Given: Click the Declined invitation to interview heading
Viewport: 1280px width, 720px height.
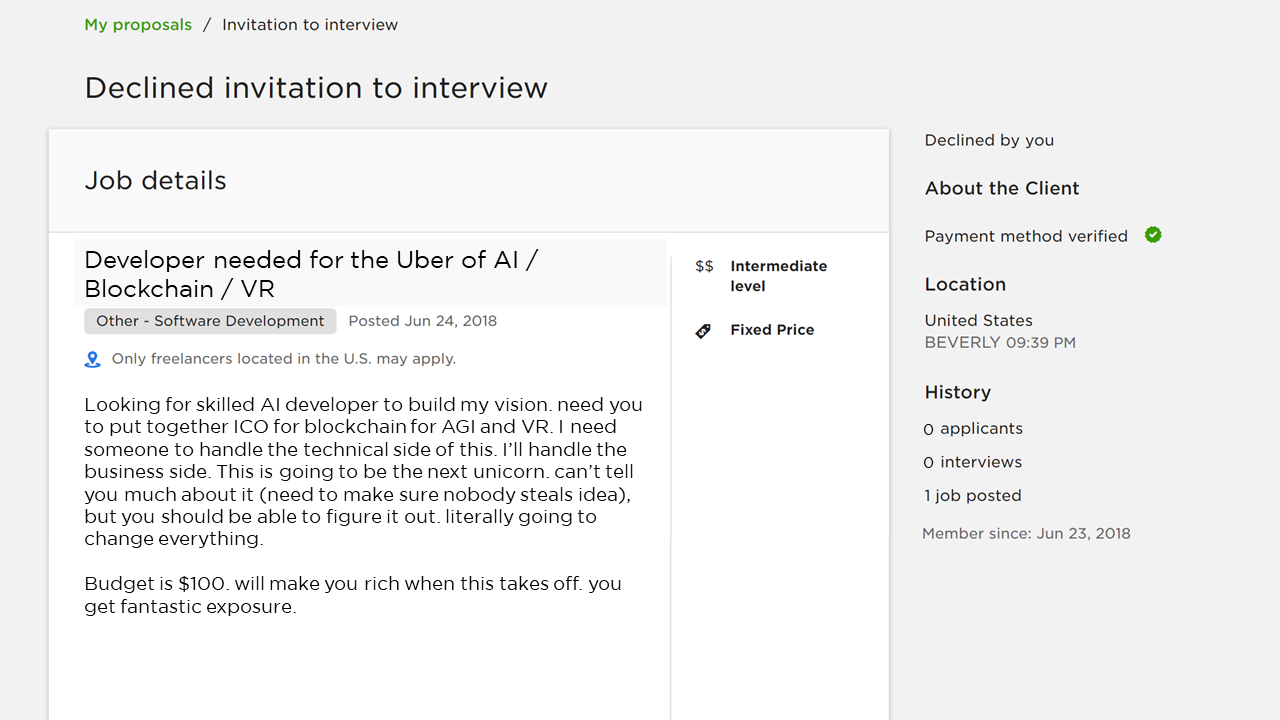Looking at the screenshot, I should tap(316, 88).
